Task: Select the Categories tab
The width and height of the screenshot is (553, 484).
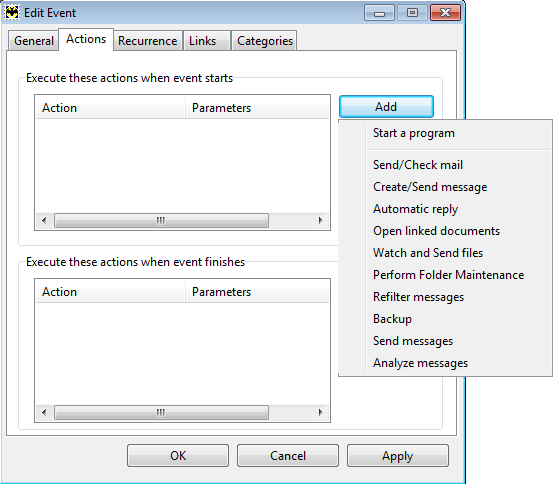Action: [x=264, y=41]
